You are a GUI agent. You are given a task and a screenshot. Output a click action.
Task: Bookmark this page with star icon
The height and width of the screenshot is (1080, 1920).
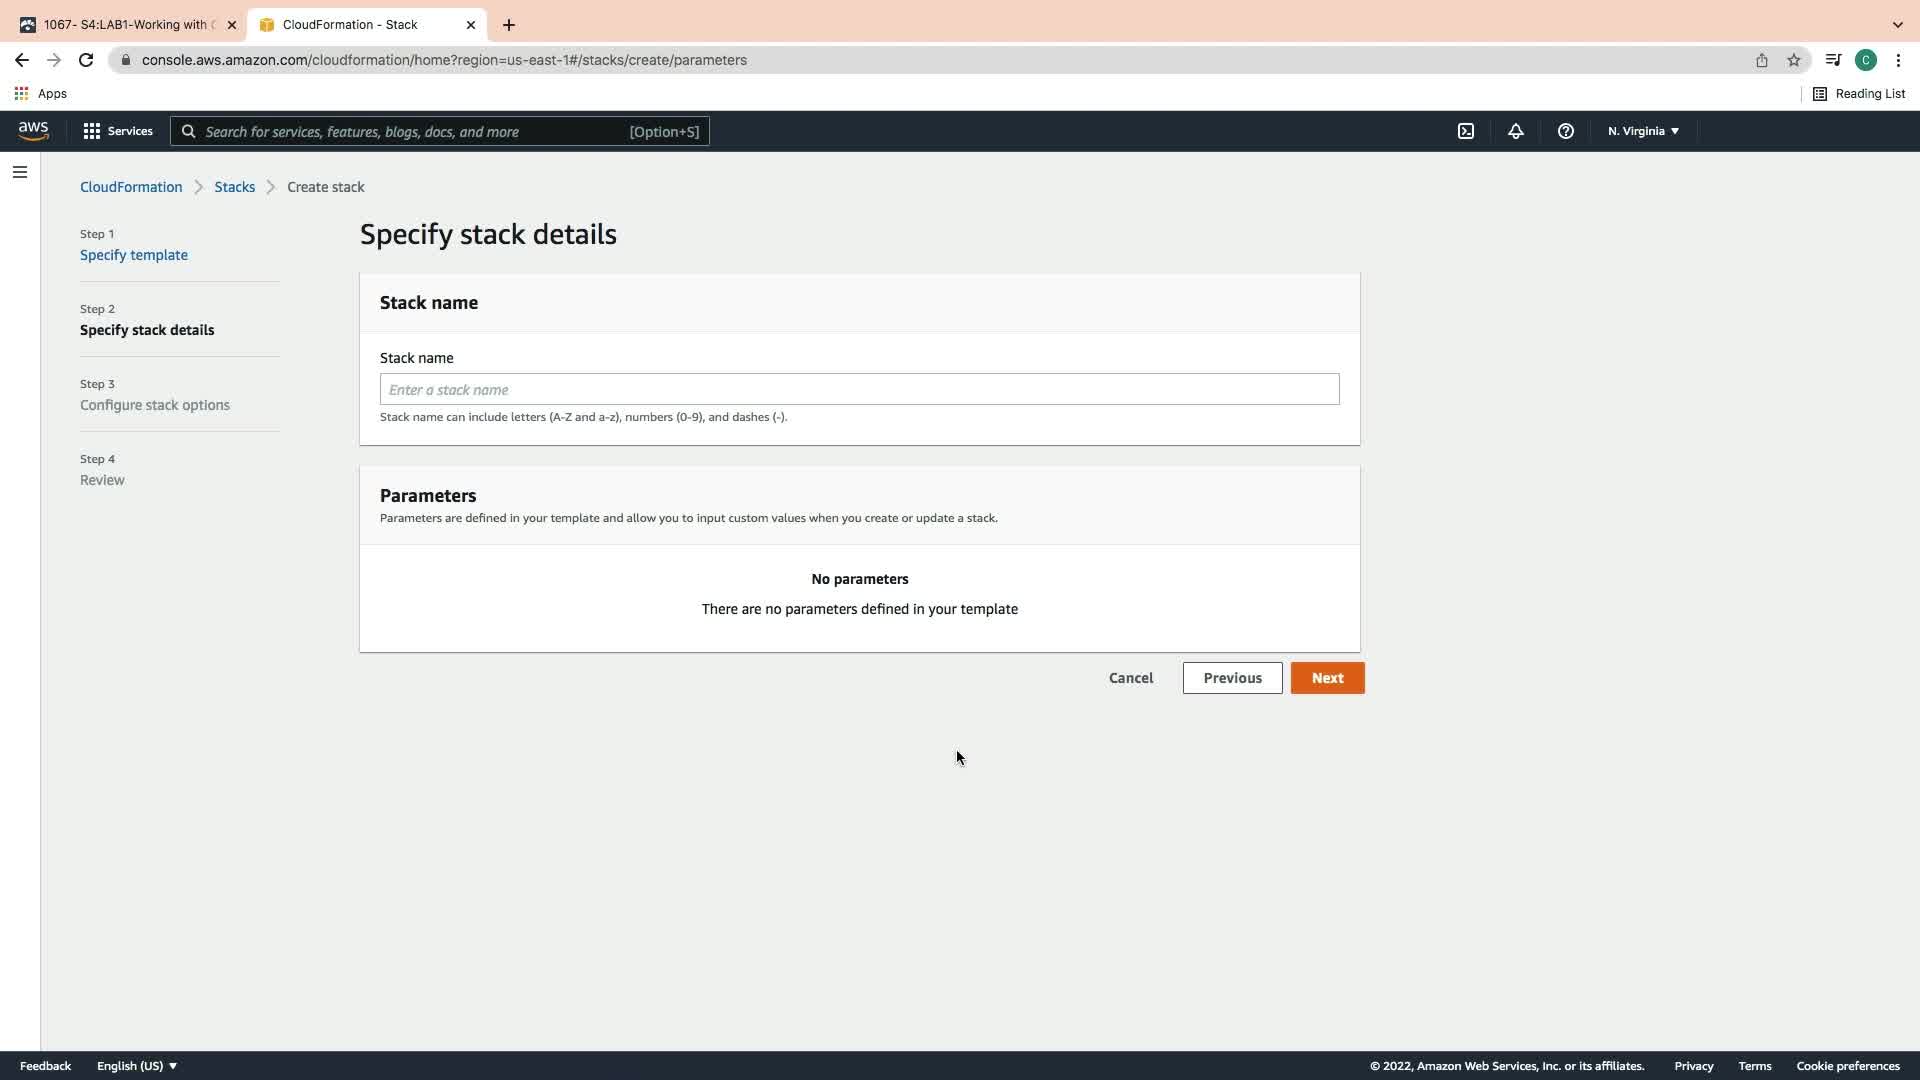click(x=1794, y=60)
